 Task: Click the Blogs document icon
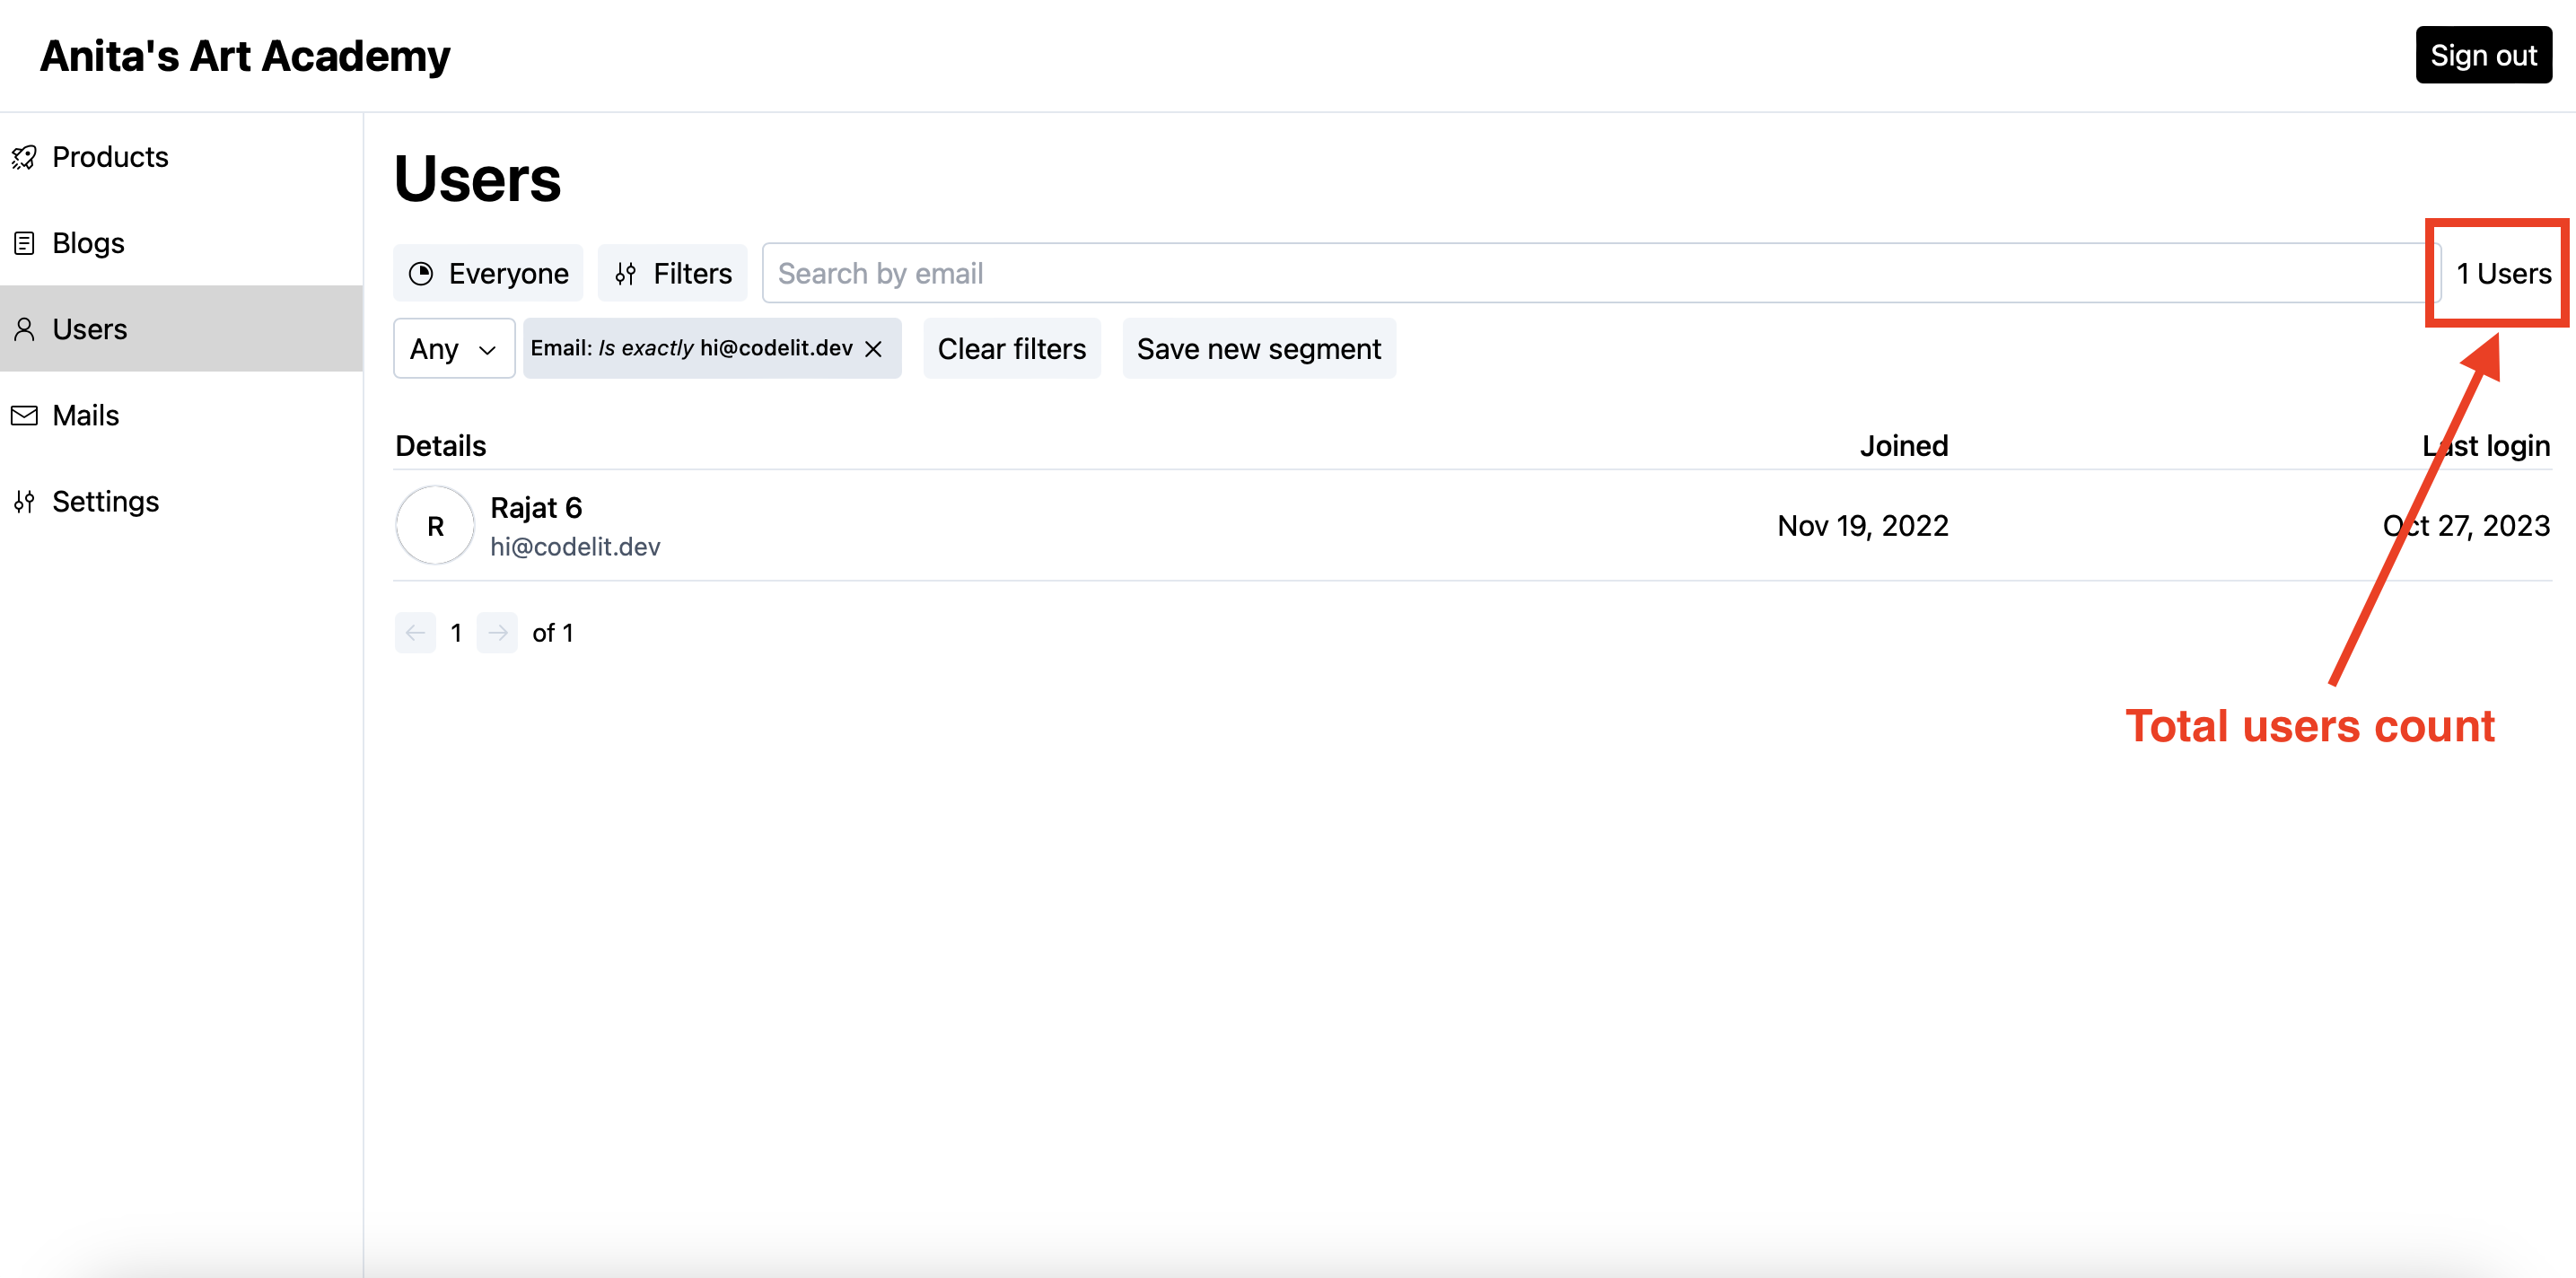pos(24,243)
